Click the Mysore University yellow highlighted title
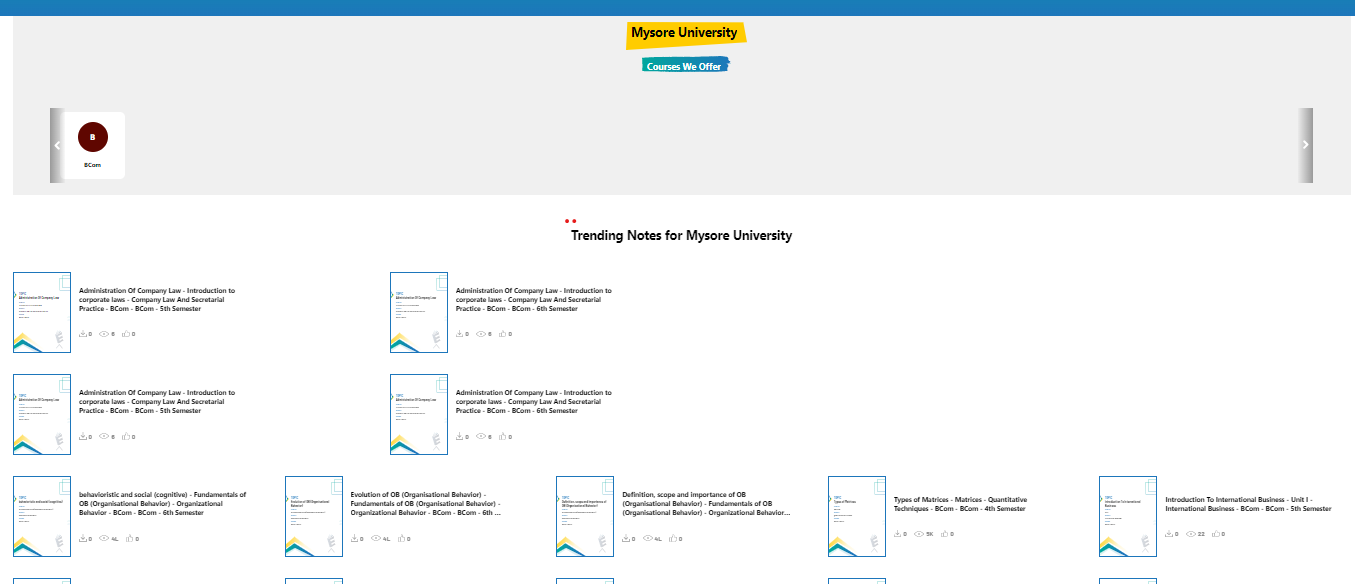 tap(685, 32)
